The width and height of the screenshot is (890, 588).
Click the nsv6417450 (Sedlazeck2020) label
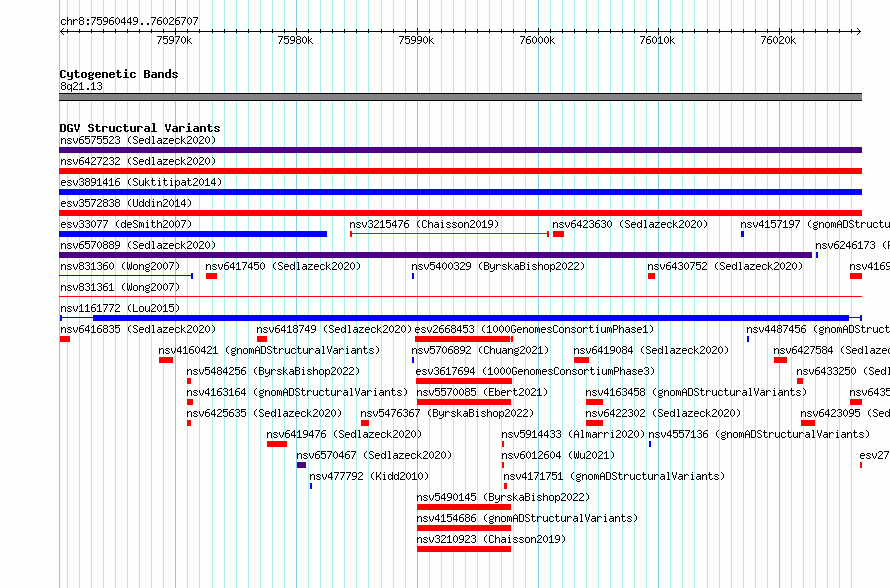coord(283,266)
